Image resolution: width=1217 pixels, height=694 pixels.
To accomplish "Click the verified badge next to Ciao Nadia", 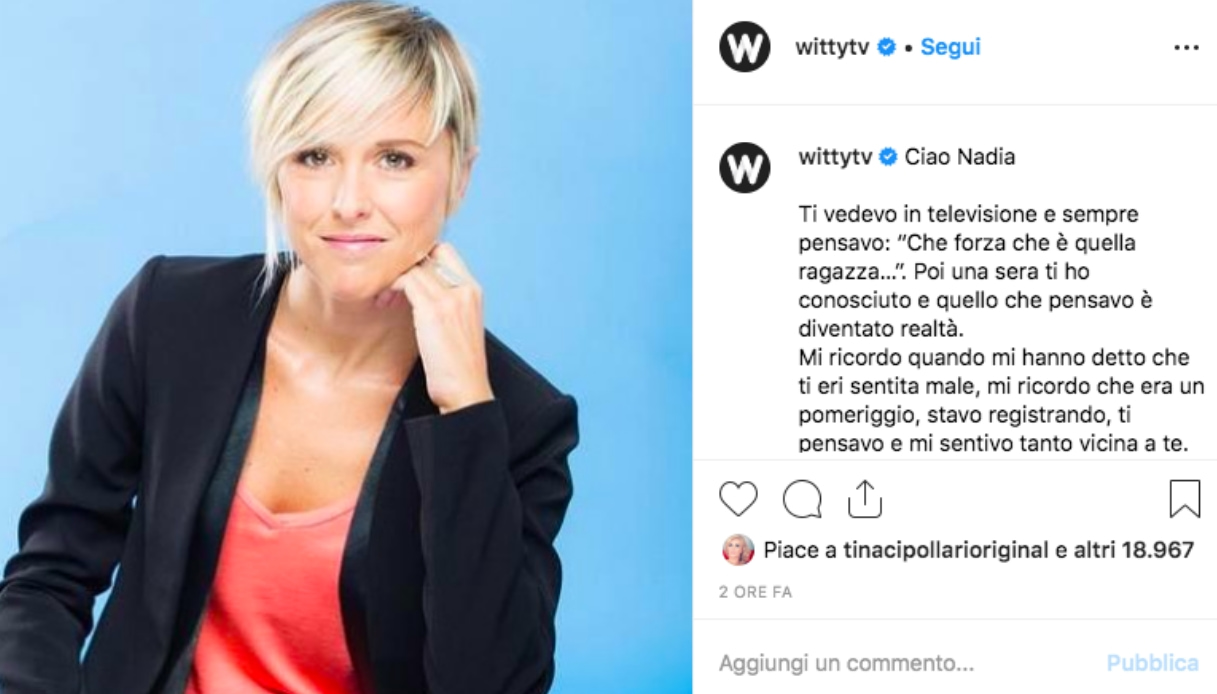I will (x=888, y=157).
